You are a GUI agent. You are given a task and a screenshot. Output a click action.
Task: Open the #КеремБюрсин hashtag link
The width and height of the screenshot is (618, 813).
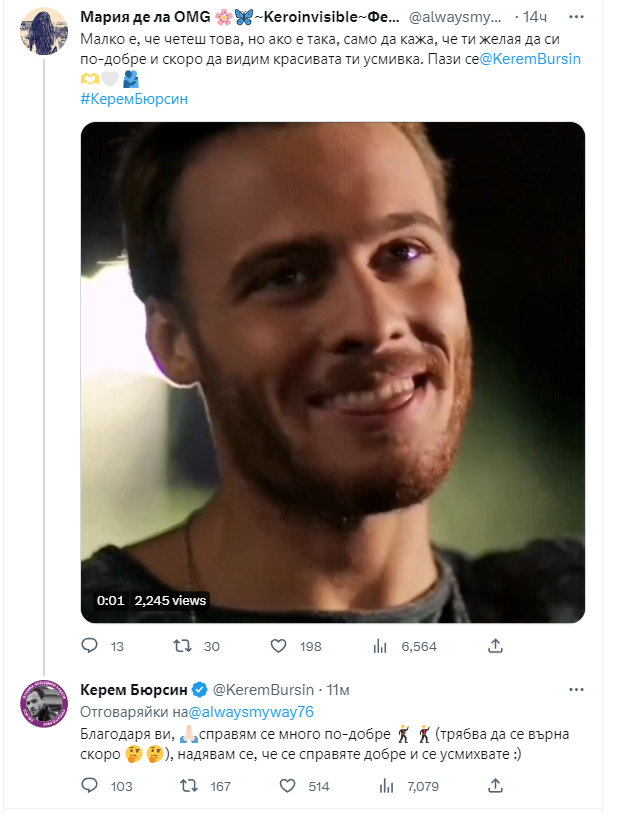click(133, 98)
